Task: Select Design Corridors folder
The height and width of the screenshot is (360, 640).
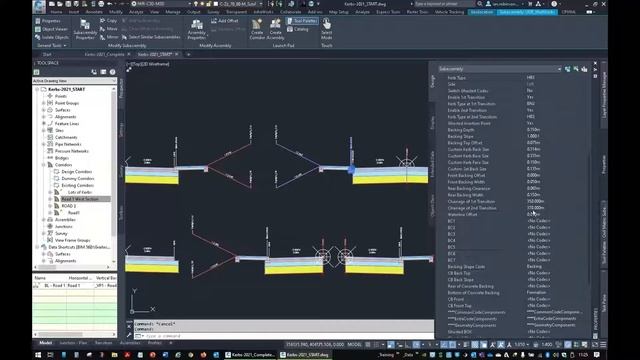Action: pyautogui.click(x=76, y=171)
